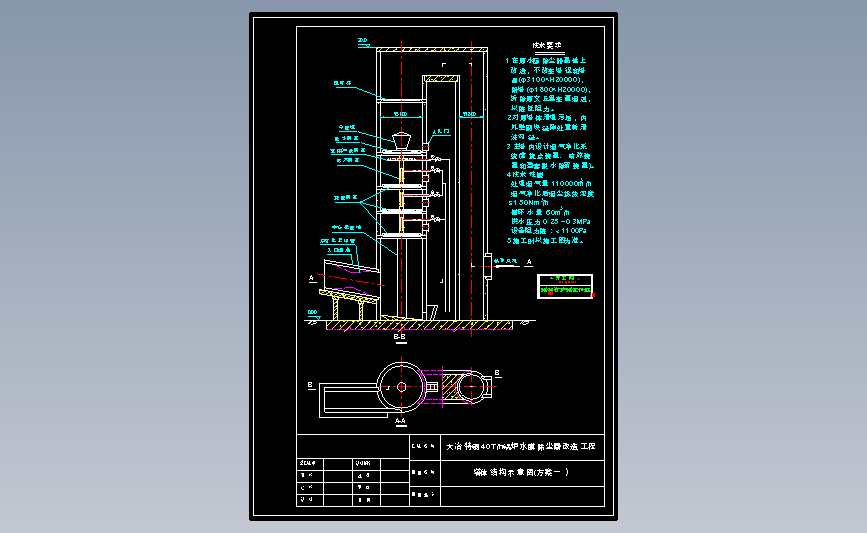Click the 60m³/h circulating water value
Screen dimensions: 867x533
(558, 212)
